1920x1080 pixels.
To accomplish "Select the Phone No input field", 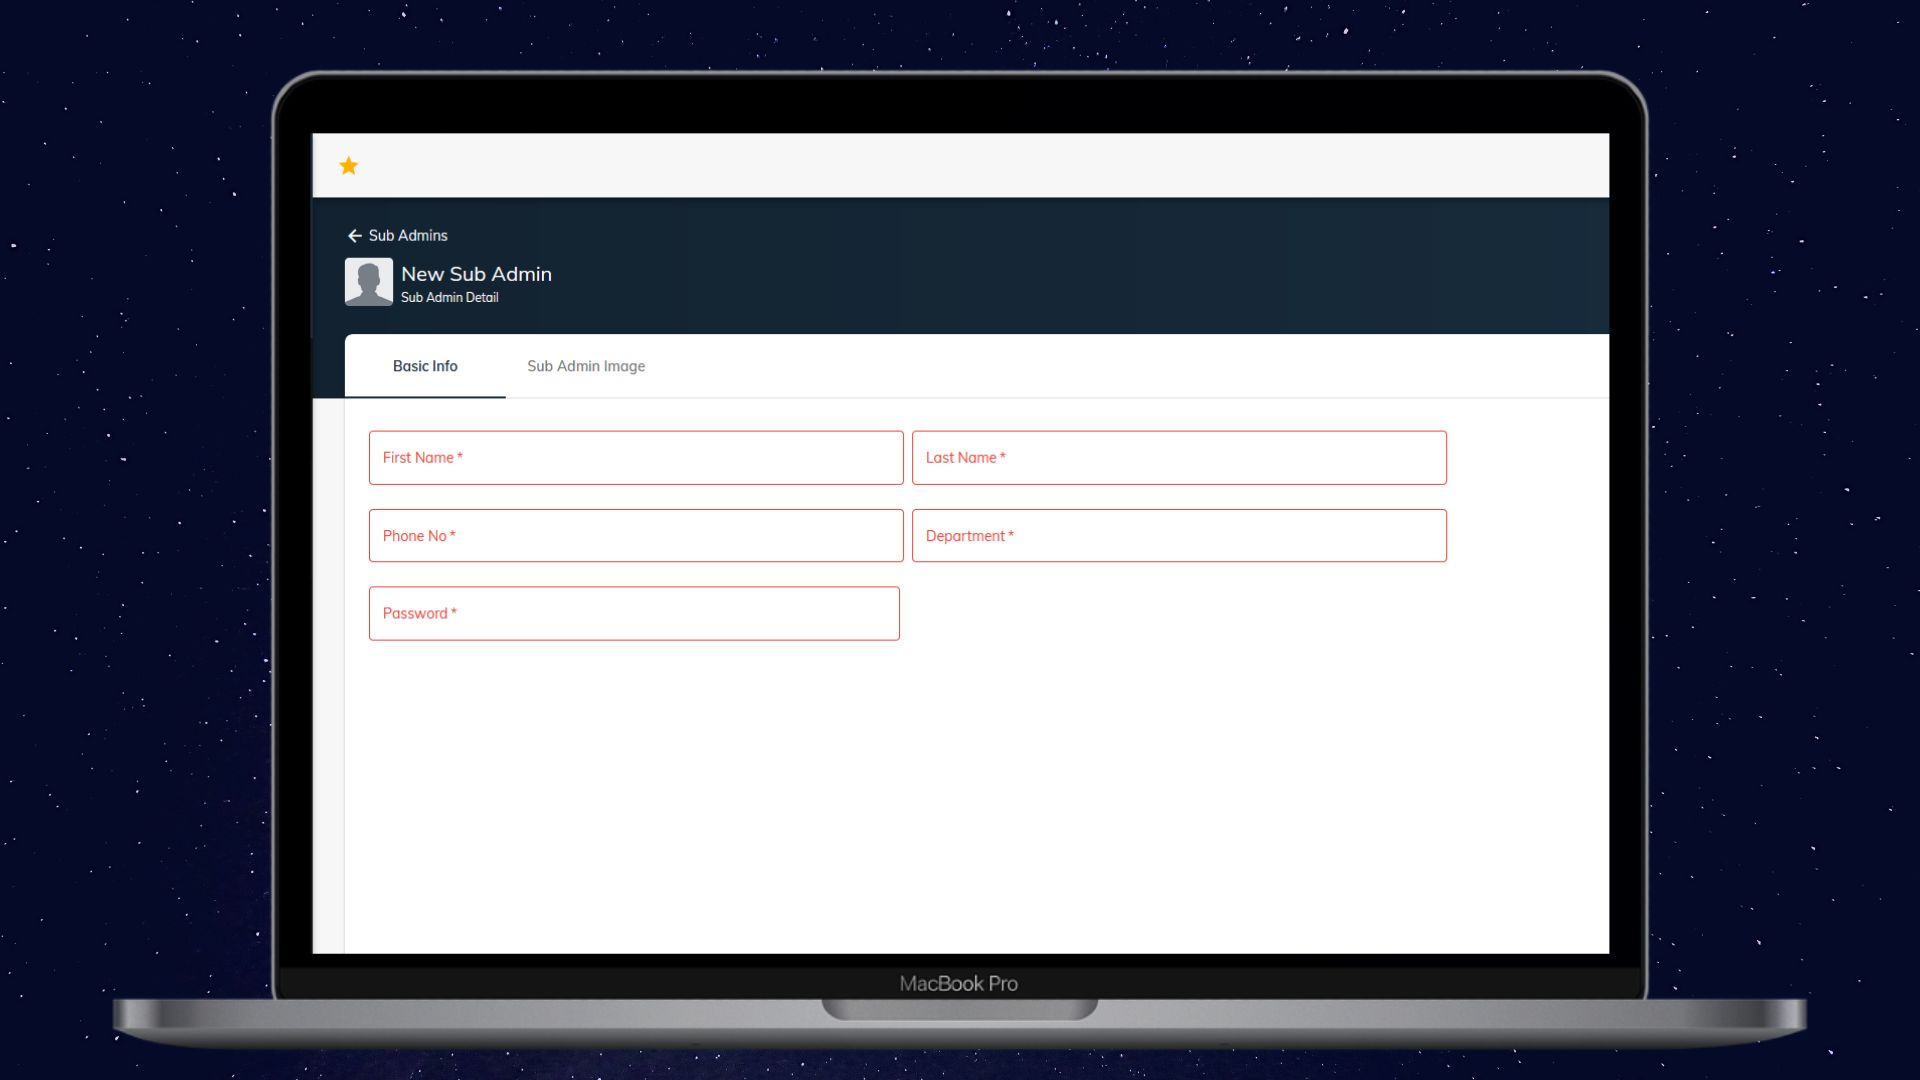I will point(636,536).
